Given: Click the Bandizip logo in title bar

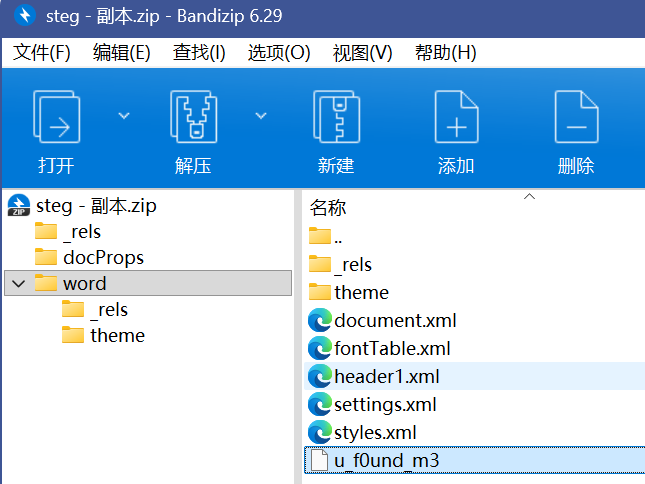Looking at the screenshot, I should [x=22, y=16].
